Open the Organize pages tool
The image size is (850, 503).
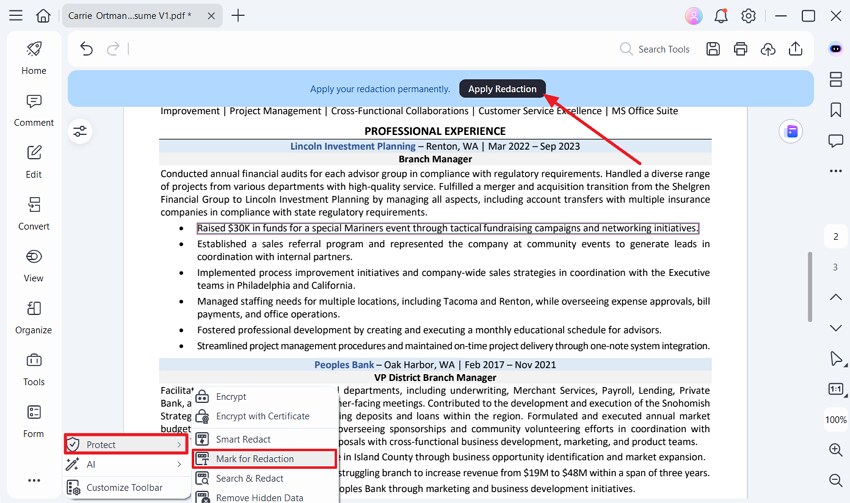[x=34, y=318]
